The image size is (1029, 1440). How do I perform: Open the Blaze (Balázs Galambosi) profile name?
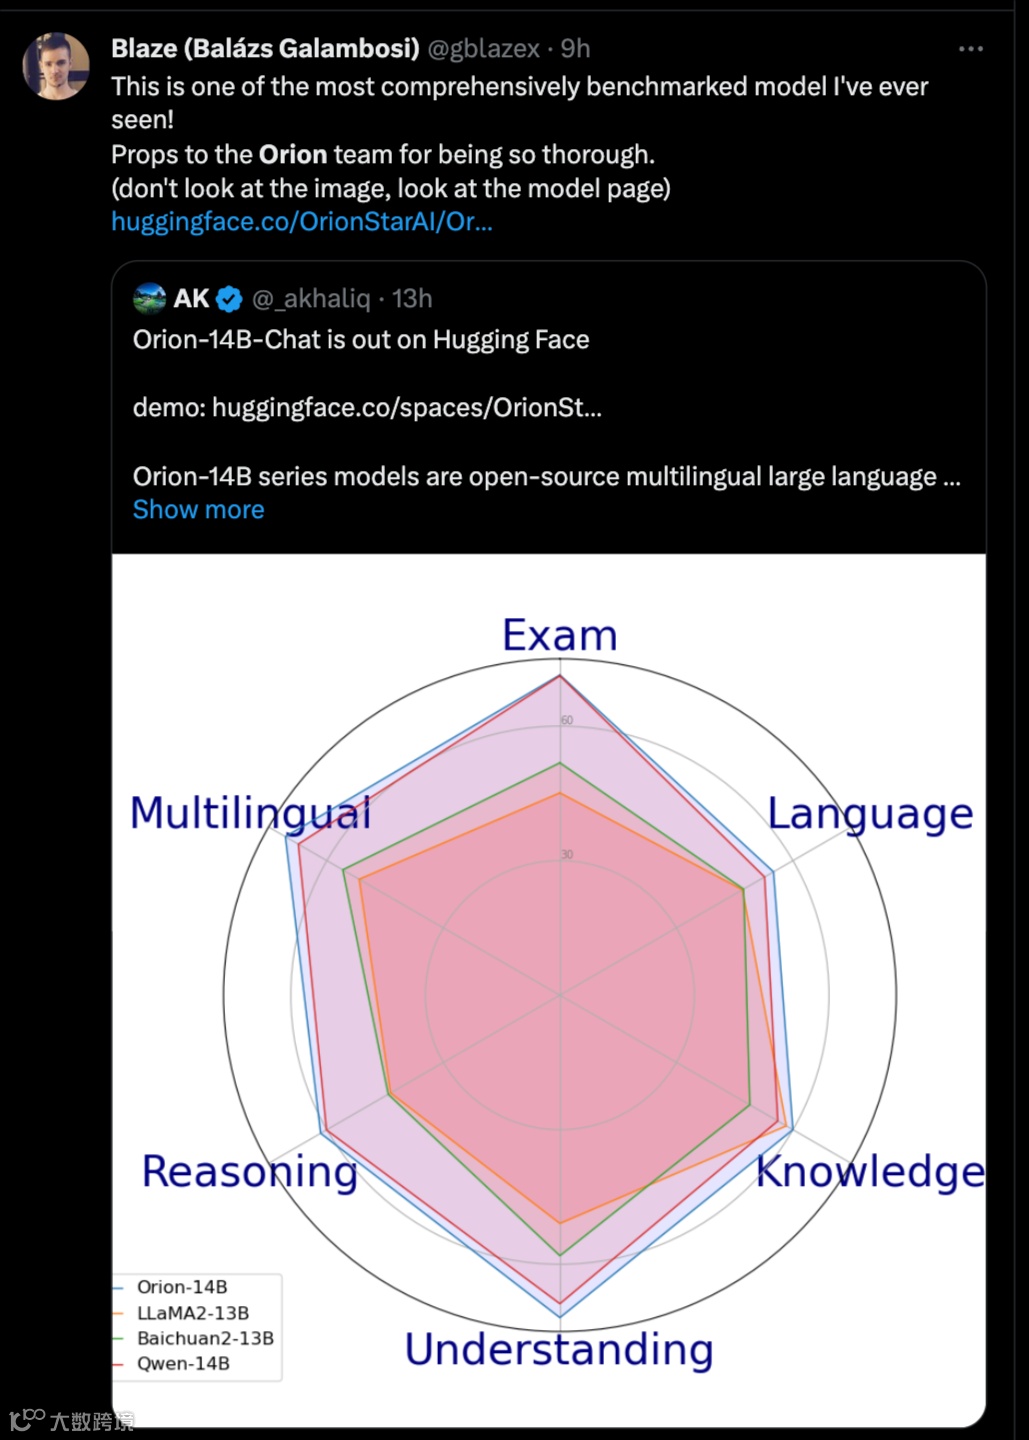click(265, 48)
